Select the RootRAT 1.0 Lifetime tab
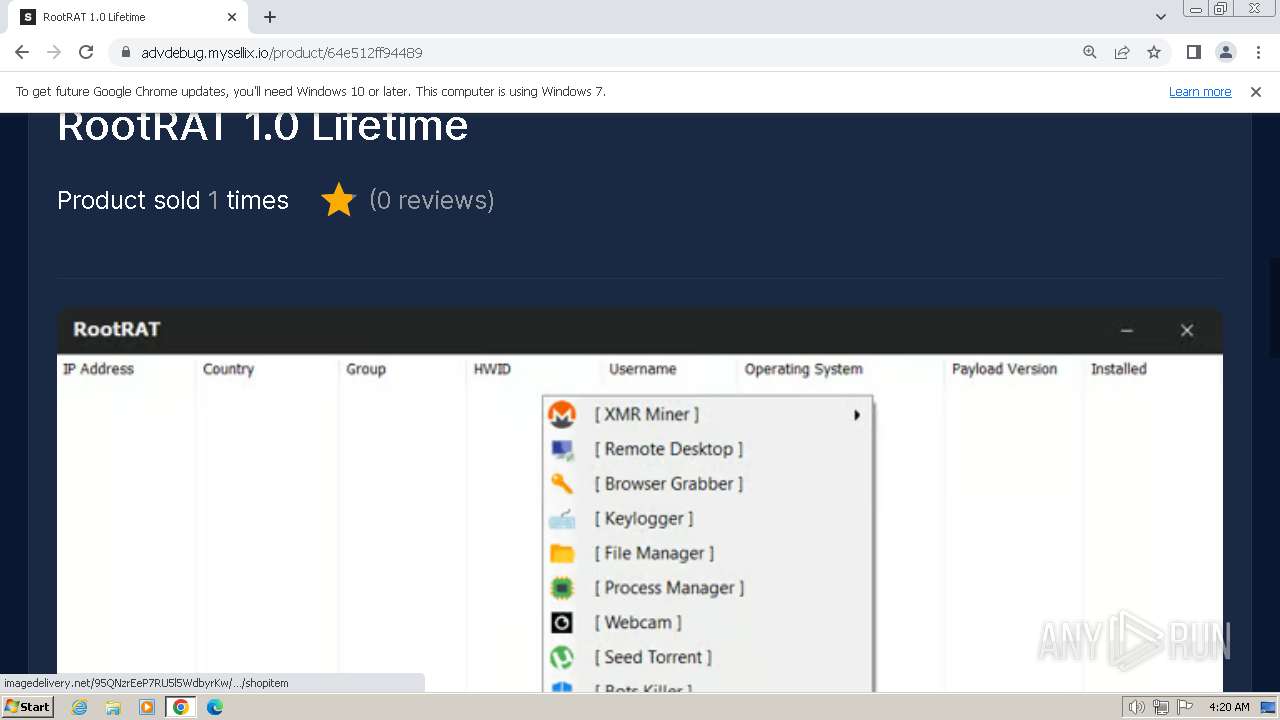 (128, 17)
